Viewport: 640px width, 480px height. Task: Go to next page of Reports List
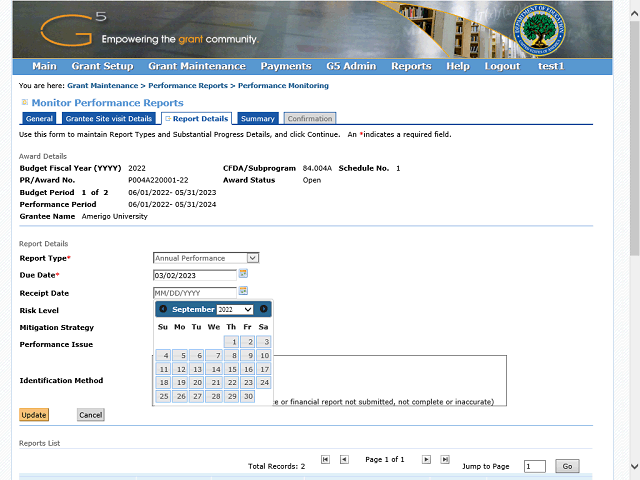click(426, 460)
